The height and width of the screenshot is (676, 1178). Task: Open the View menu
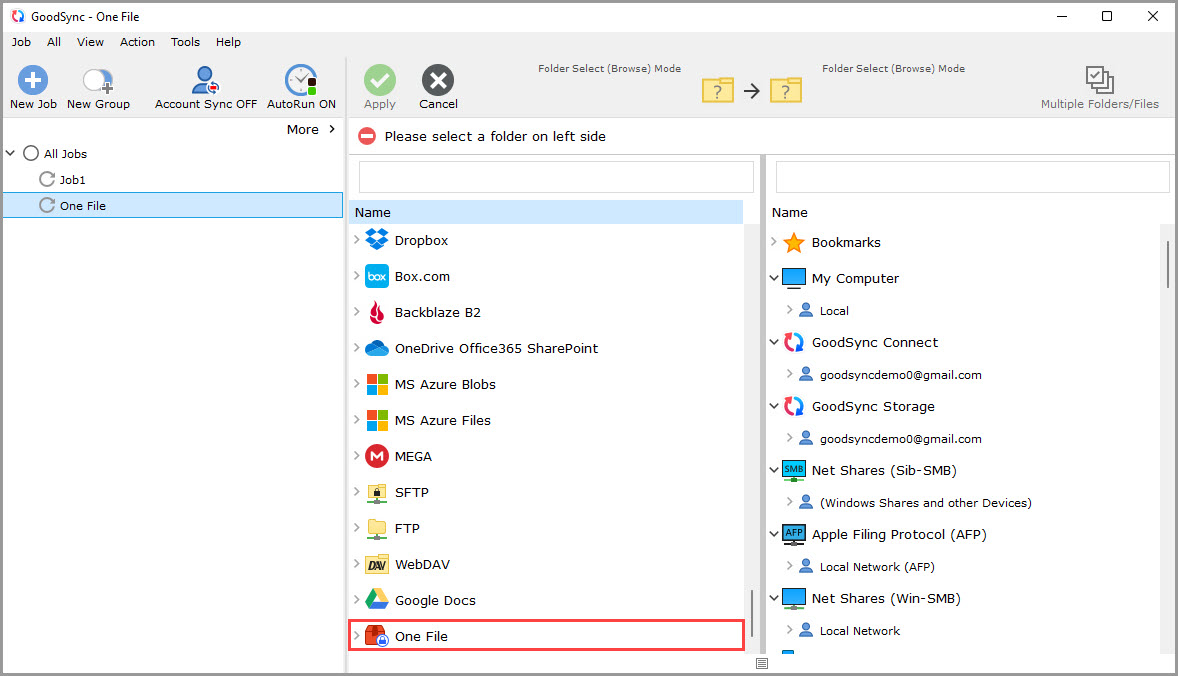pyautogui.click(x=90, y=42)
